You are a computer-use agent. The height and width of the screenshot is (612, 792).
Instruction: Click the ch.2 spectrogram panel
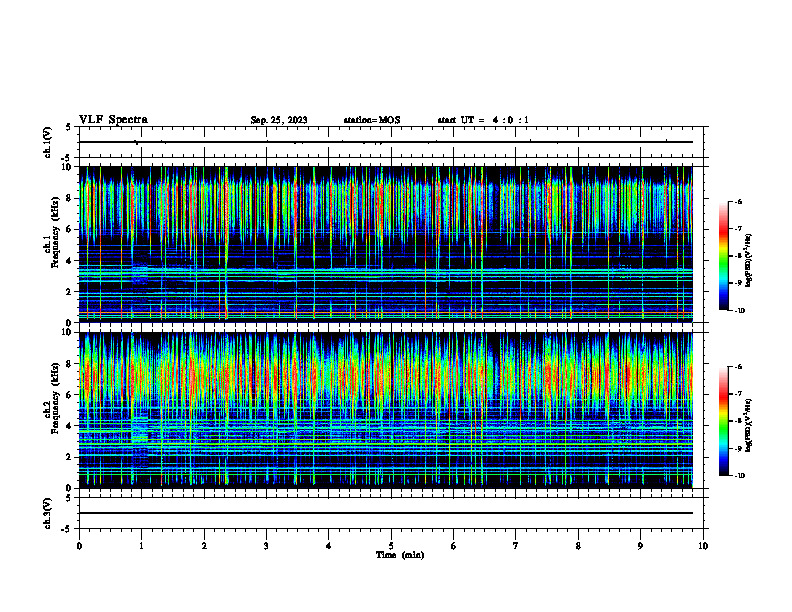tap(386, 410)
